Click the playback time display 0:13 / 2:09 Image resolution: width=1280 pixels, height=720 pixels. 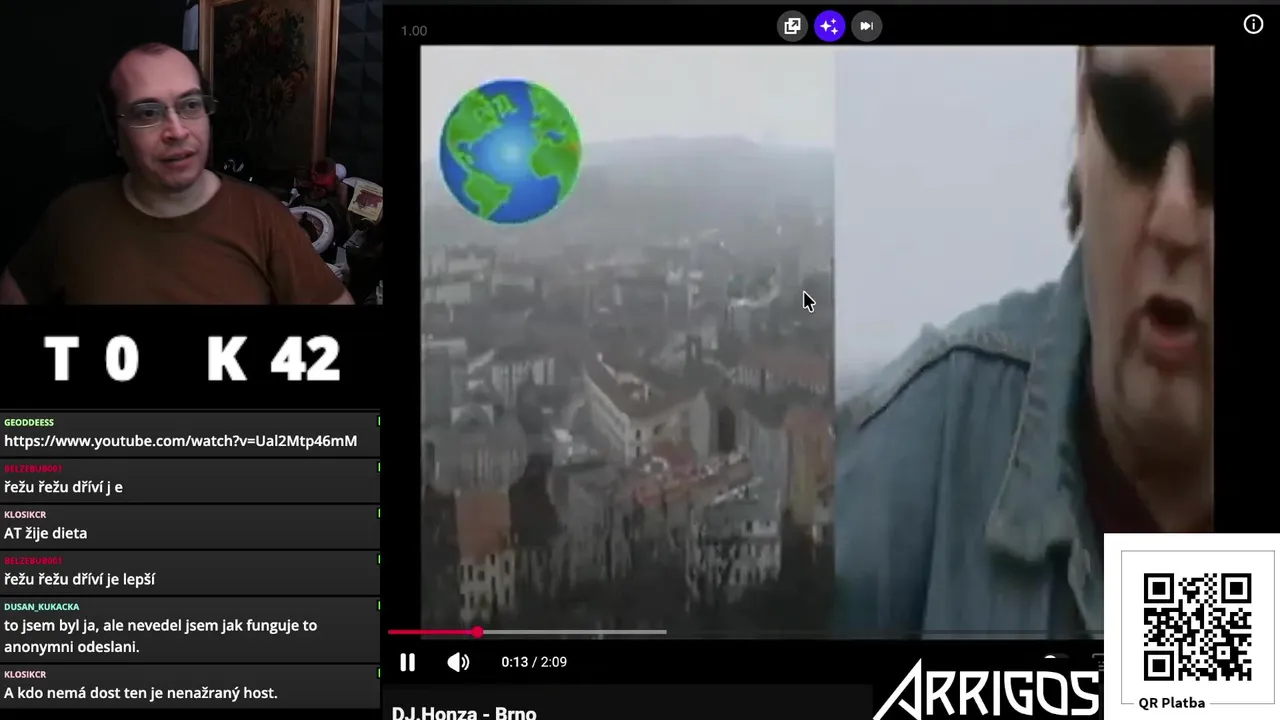(x=534, y=662)
